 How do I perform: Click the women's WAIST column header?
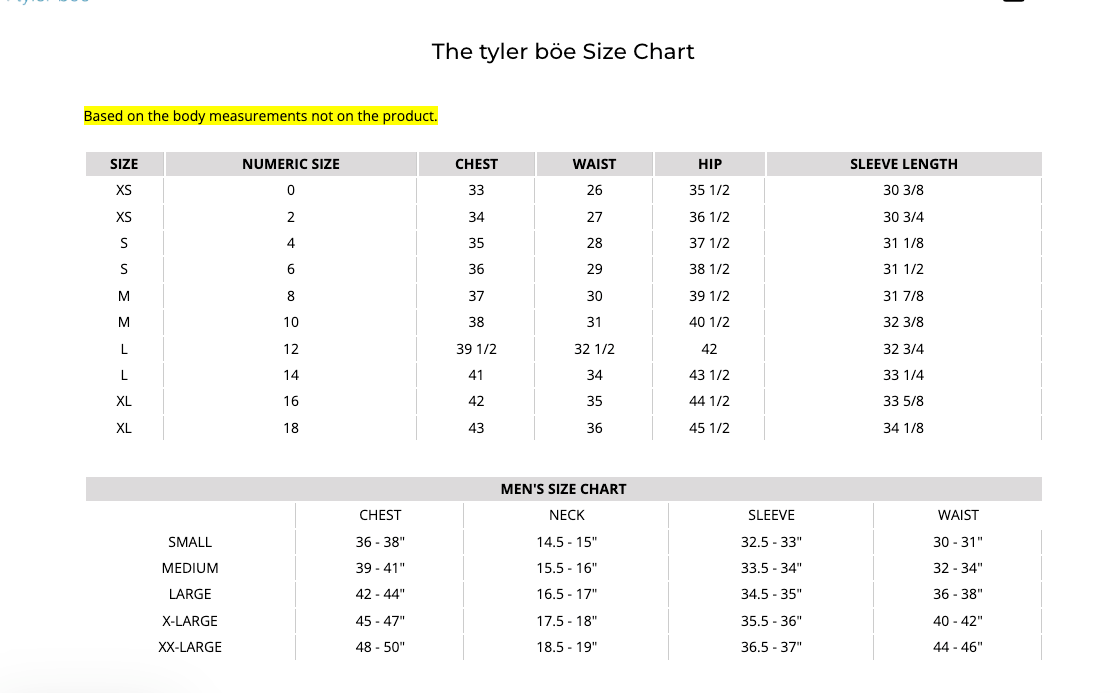click(x=594, y=164)
